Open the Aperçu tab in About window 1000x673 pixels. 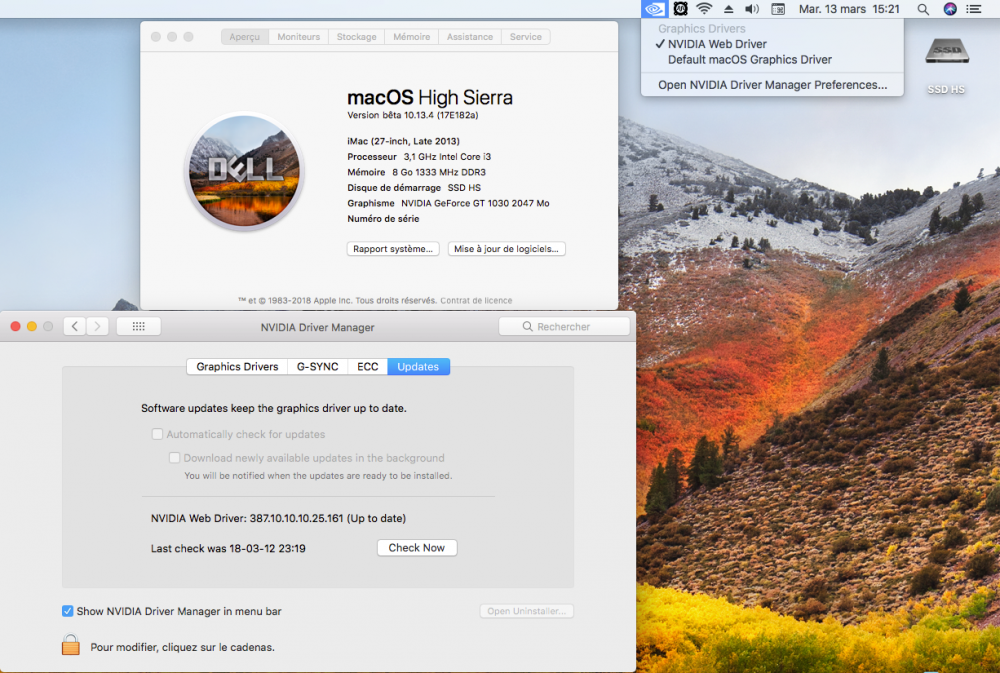[245, 37]
